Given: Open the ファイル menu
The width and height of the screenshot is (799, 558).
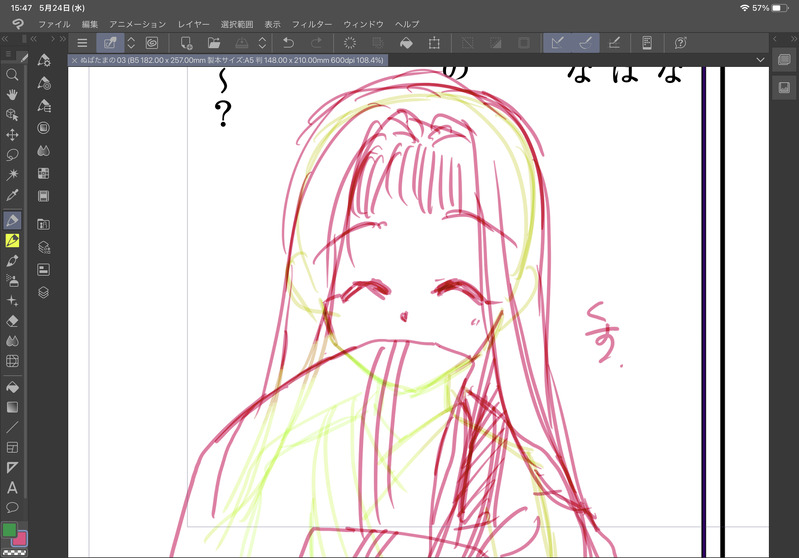Looking at the screenshot, I should [54, 24].
